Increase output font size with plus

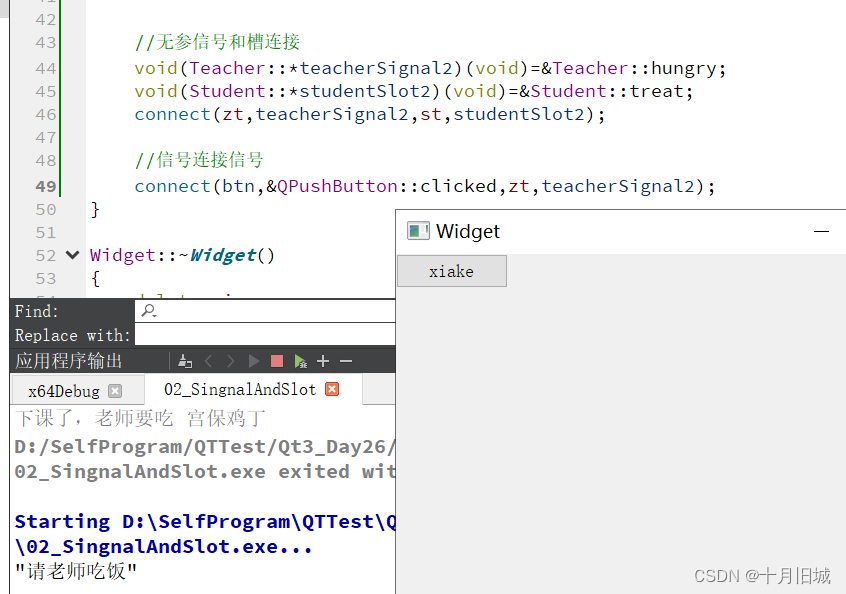(323, 361)
